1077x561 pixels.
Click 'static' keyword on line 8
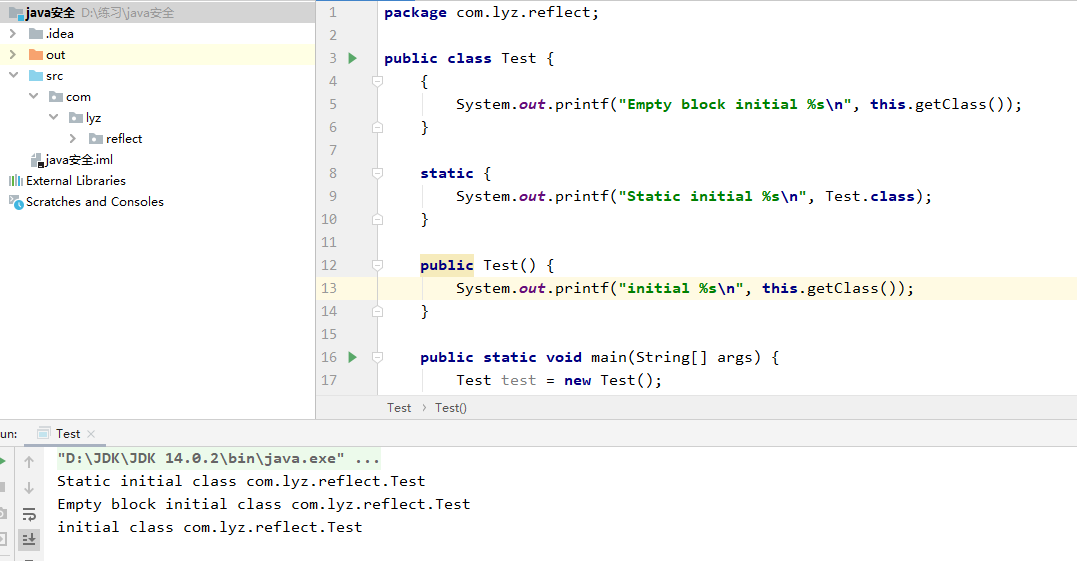[x=446, y=173]
